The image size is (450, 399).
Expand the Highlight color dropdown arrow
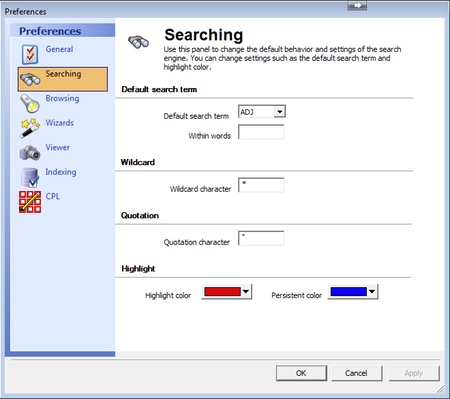[246, 292]
